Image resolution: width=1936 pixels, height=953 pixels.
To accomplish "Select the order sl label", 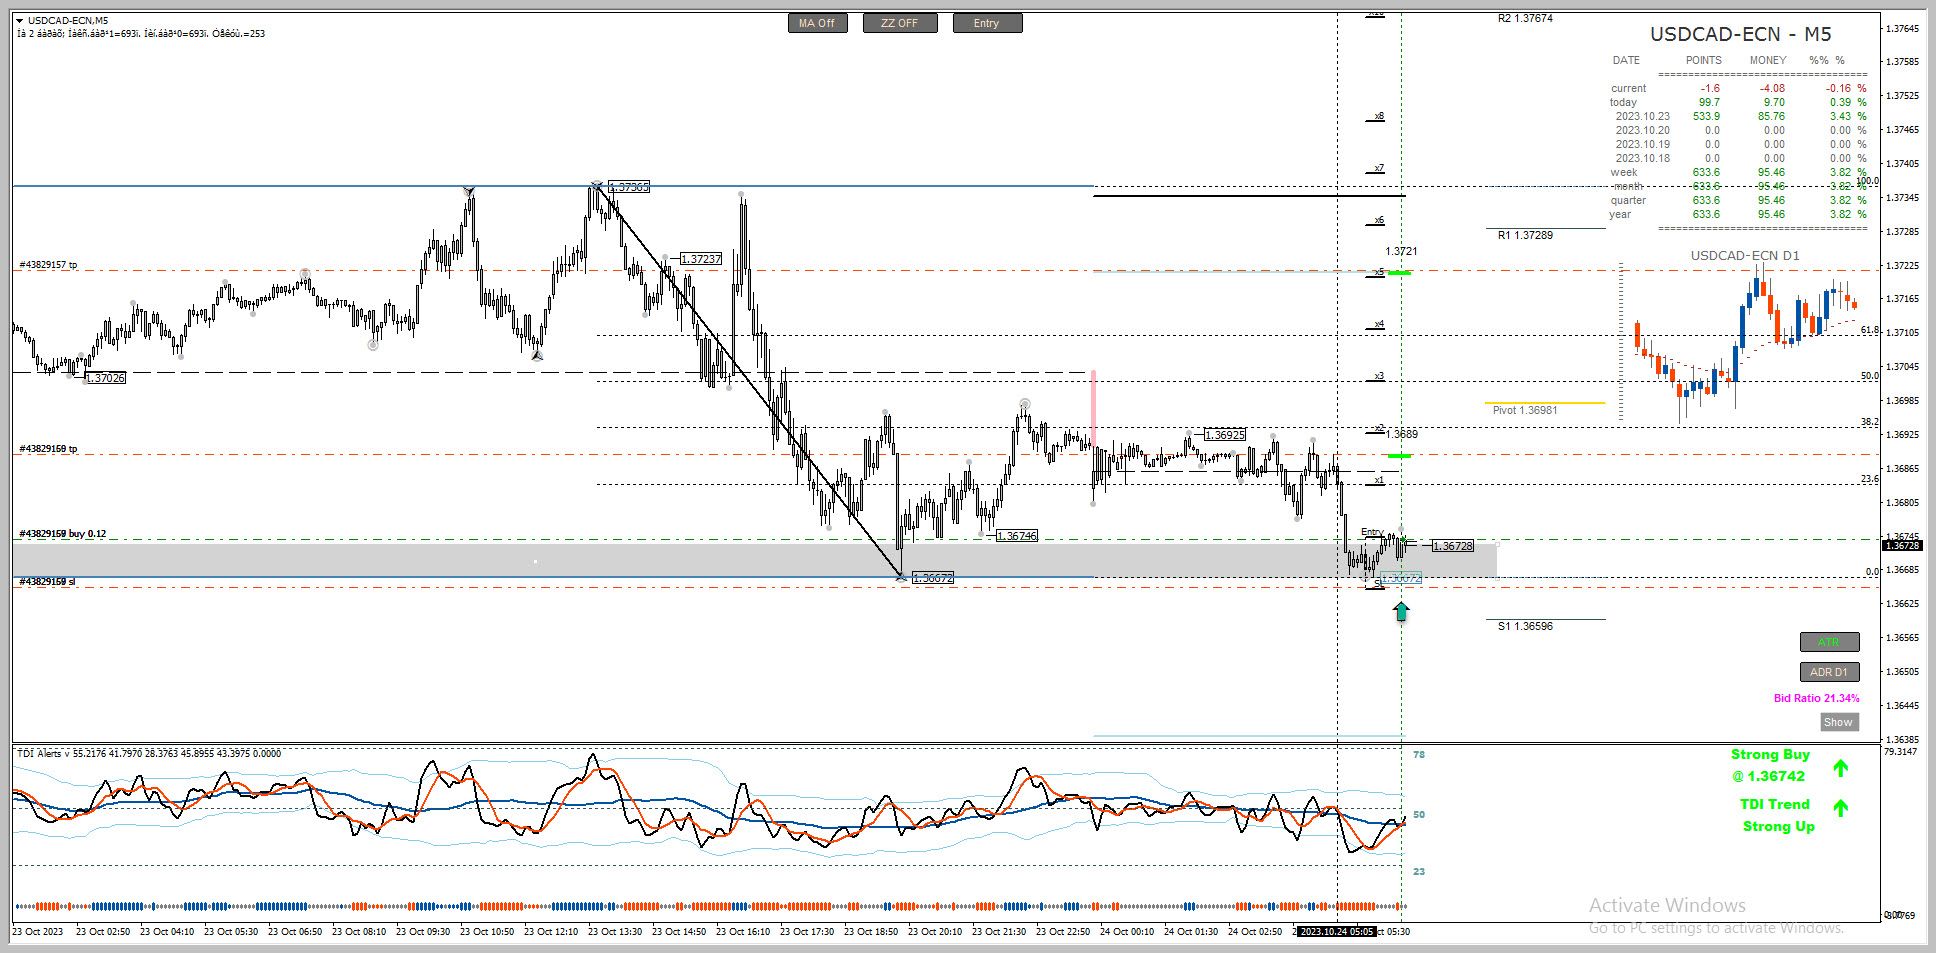I will 46,581.
